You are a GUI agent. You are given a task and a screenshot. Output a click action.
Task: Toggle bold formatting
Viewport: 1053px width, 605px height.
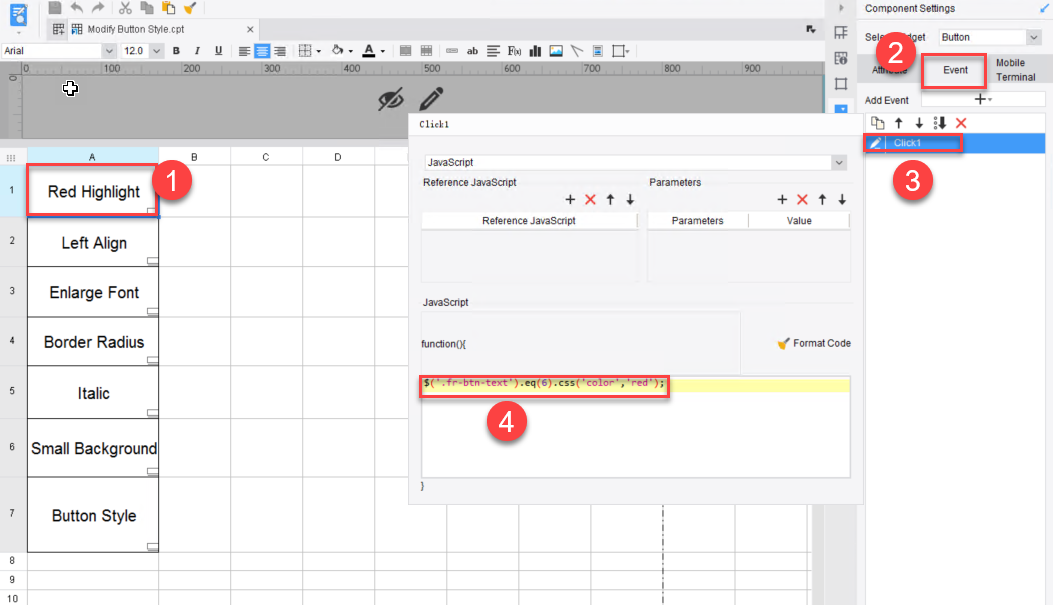click(x=176, y=50)
